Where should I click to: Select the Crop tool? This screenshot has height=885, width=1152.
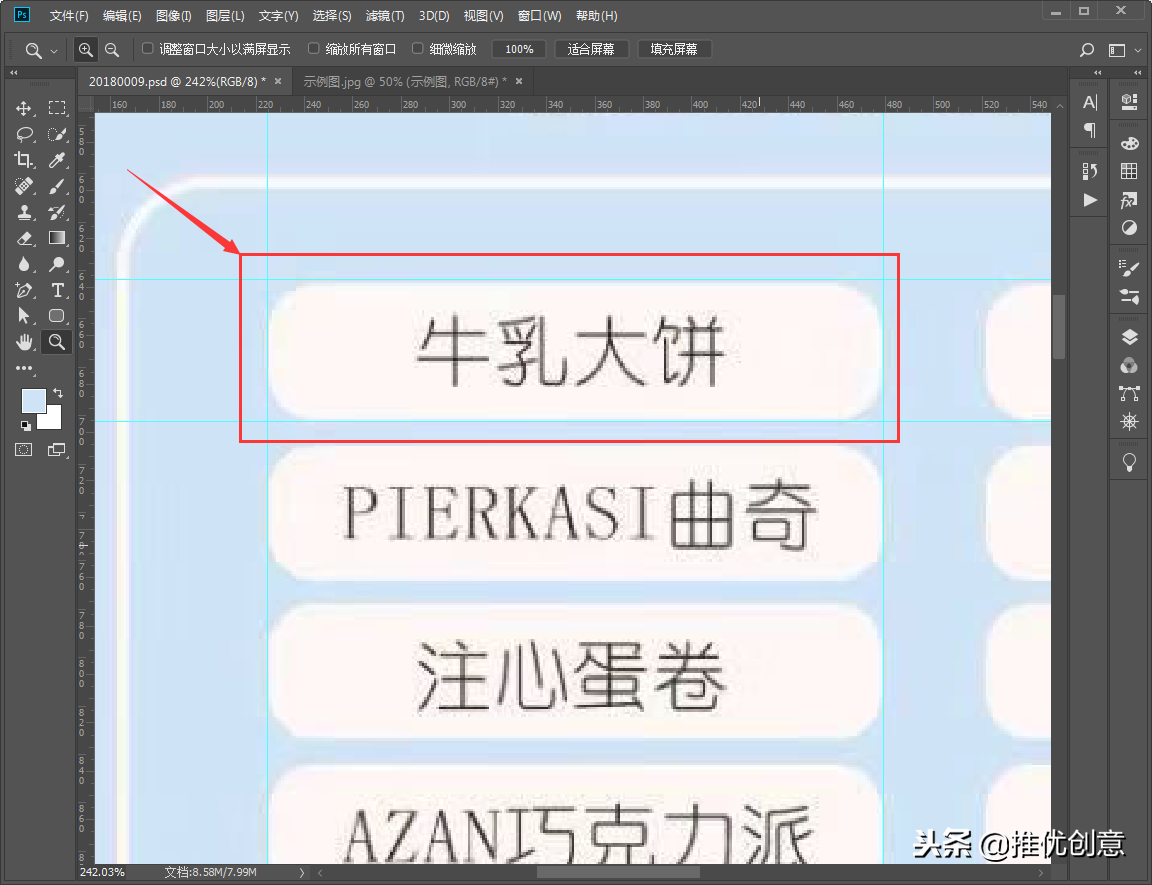24,160
